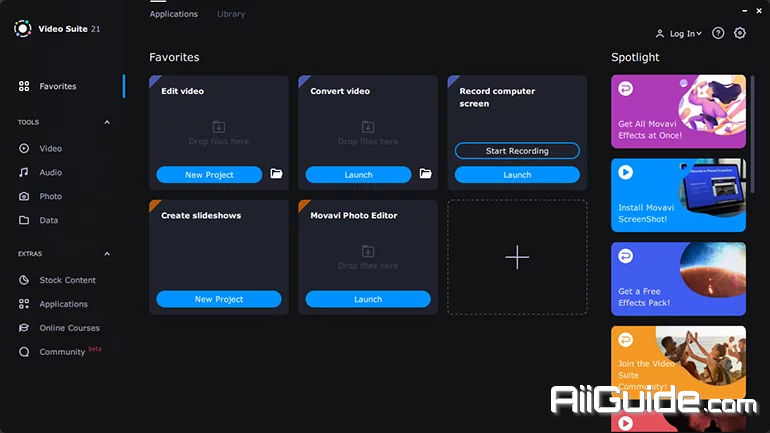Click the Video Suite logo icon
This screenshot has width=770, height=433.
click(23, 29)
